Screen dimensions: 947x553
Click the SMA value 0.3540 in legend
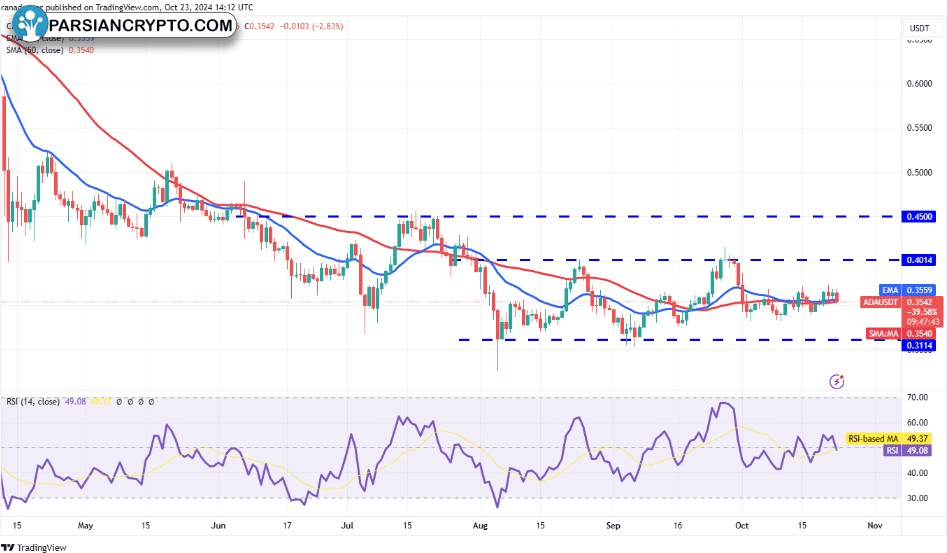point(81,50)
